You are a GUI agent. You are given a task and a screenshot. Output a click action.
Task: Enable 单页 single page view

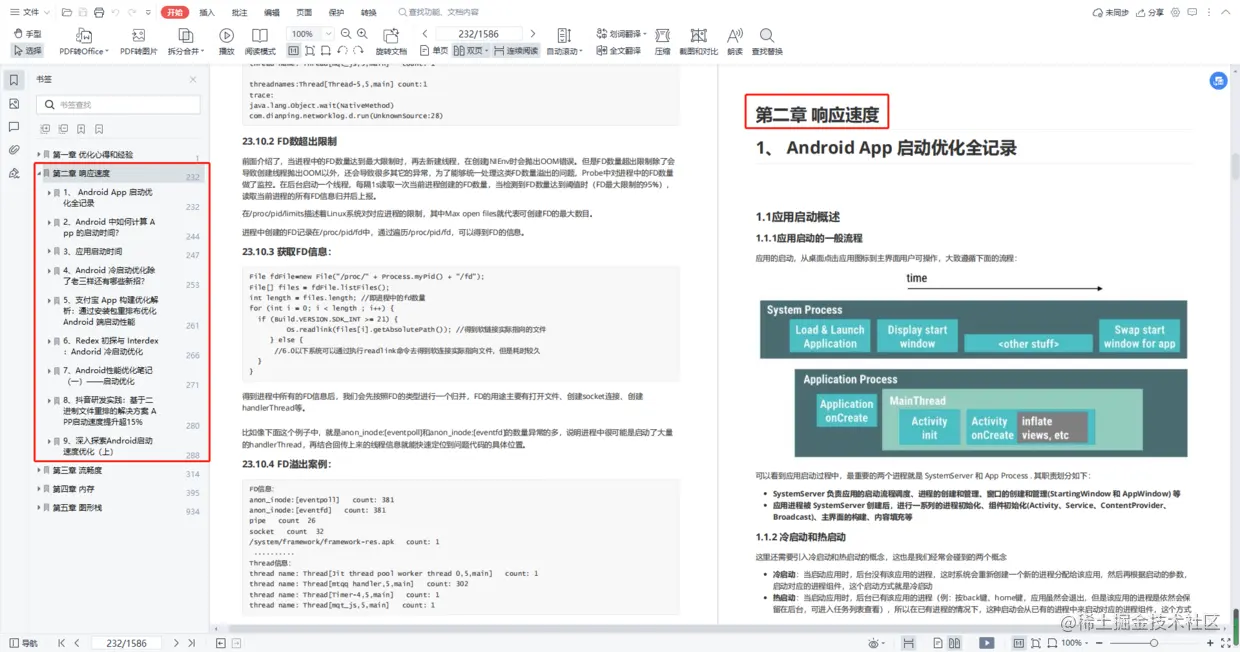pyautogui.click(x=435, y=50)
